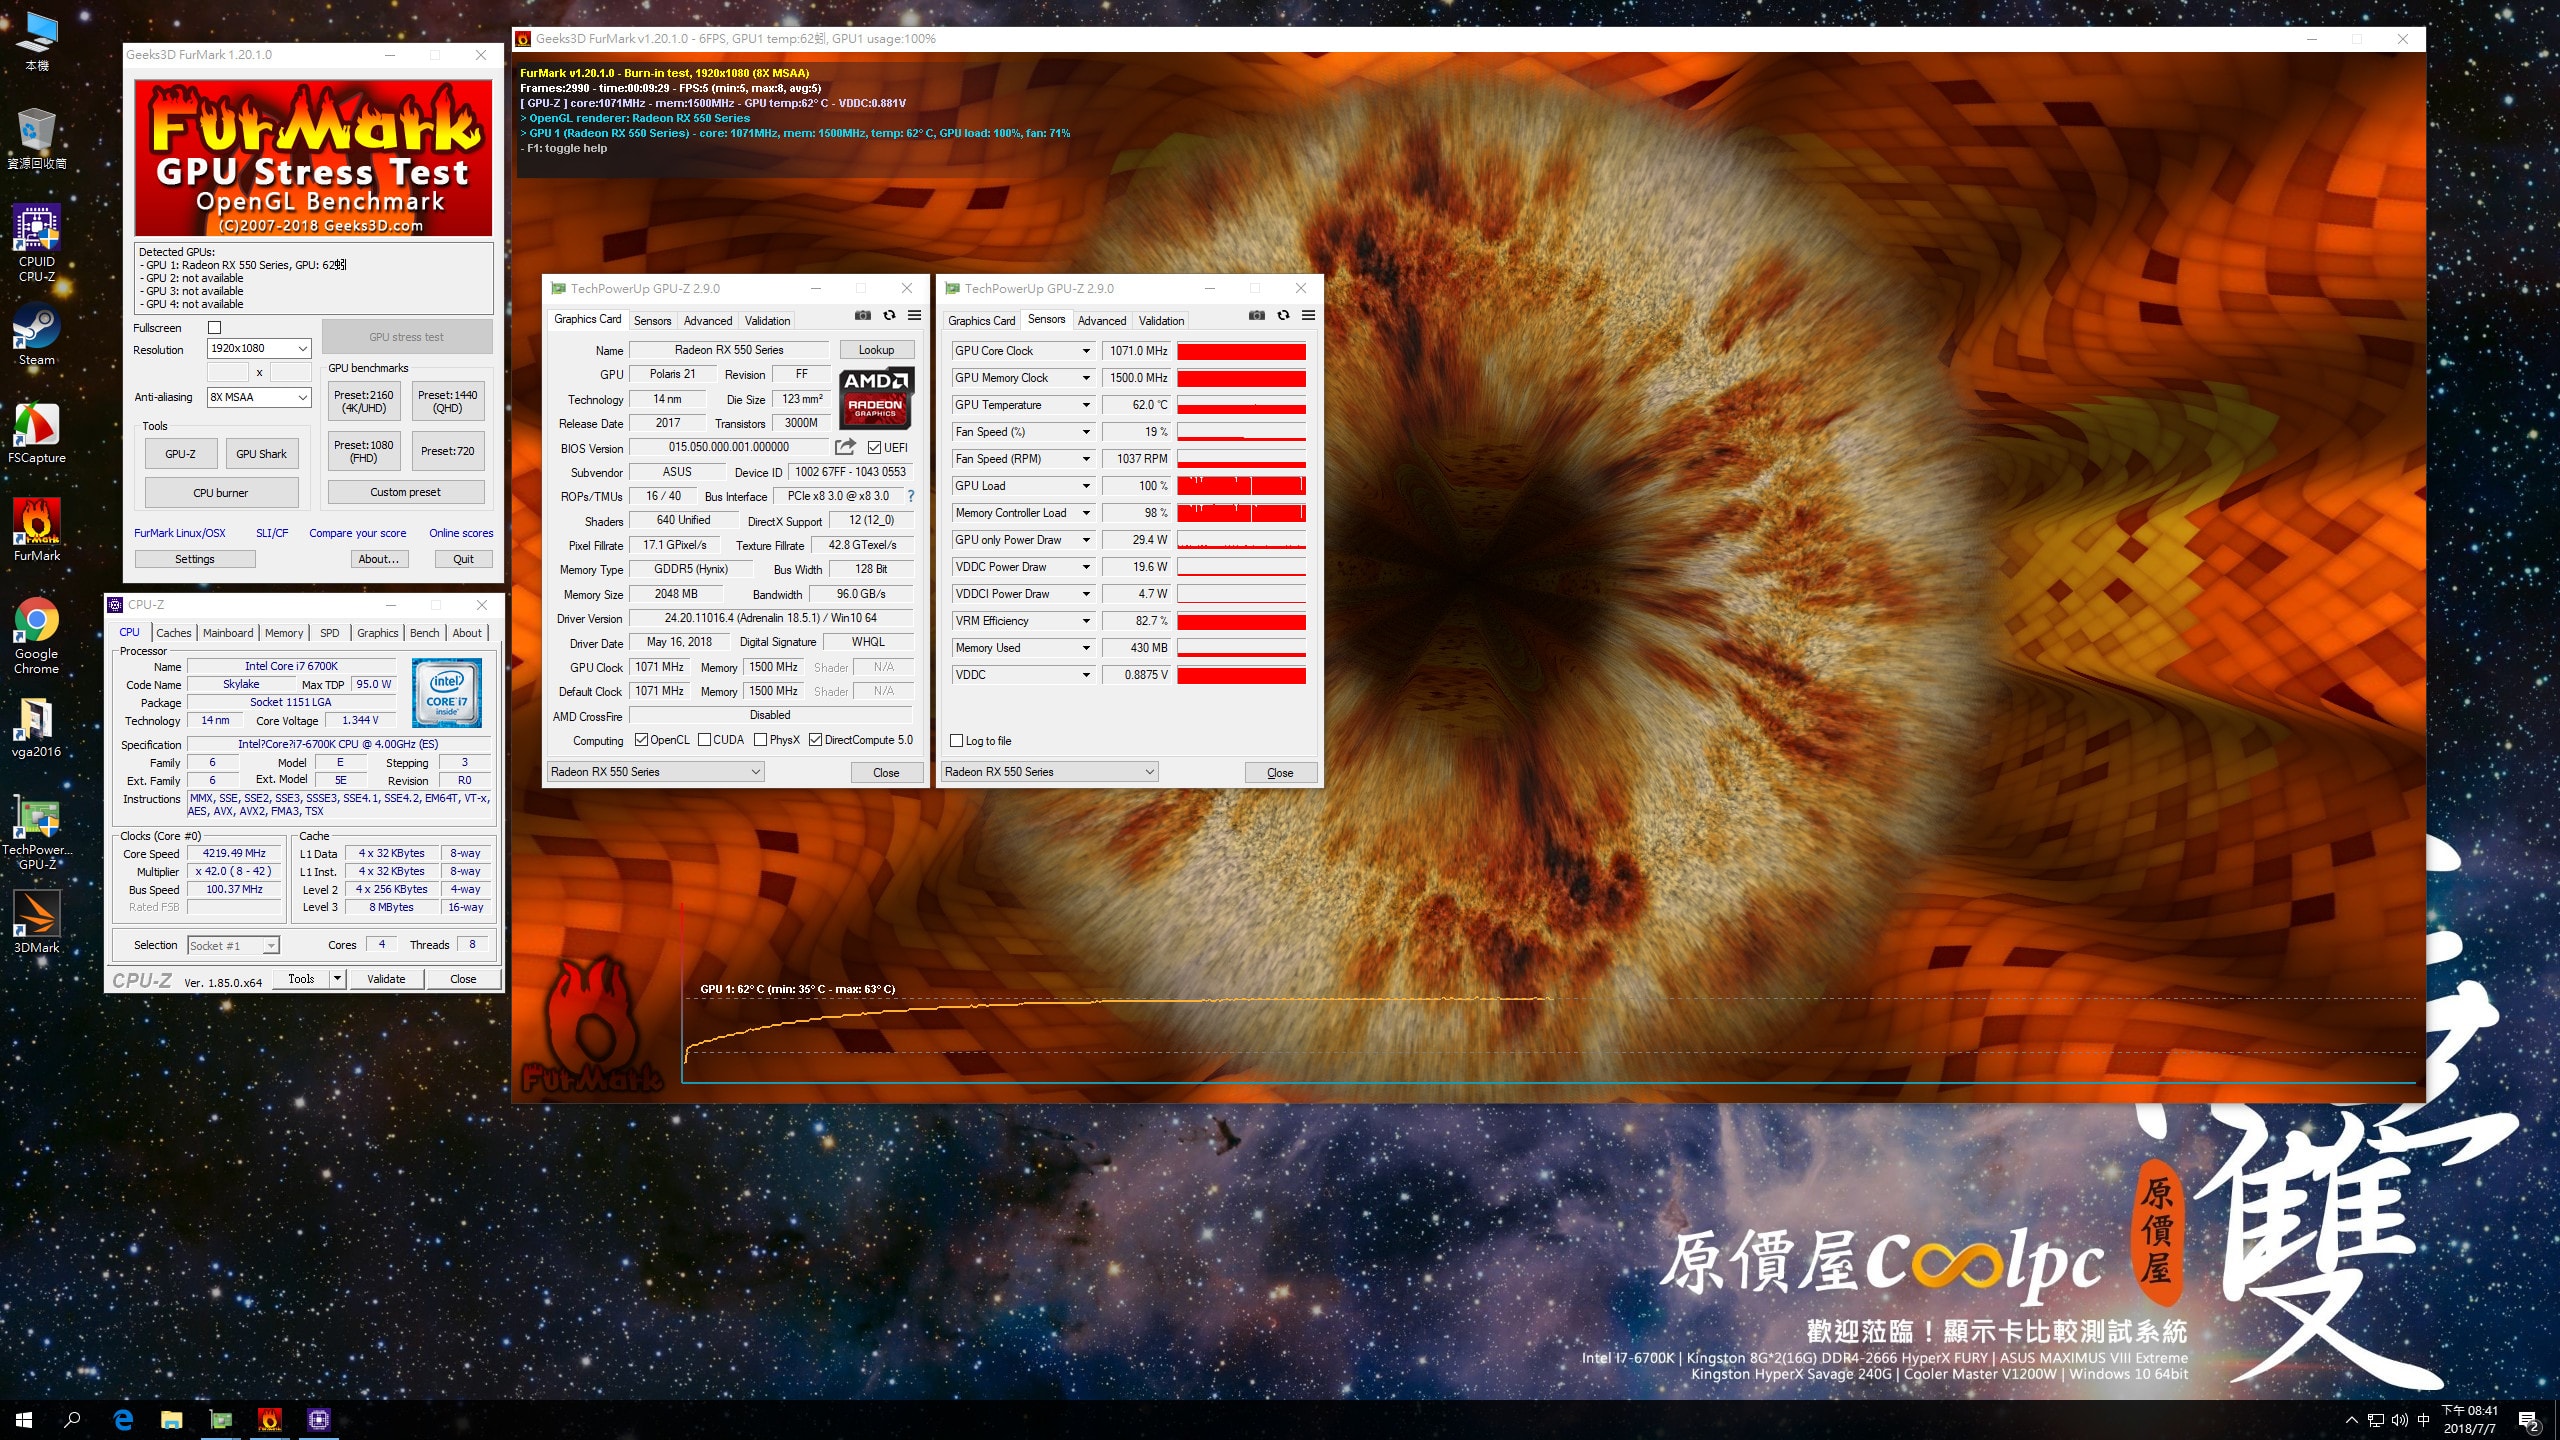The image size is (2560, 1440).
Task: Open the Recycle Bin desktop icon
Action: (x=37, y=138)
